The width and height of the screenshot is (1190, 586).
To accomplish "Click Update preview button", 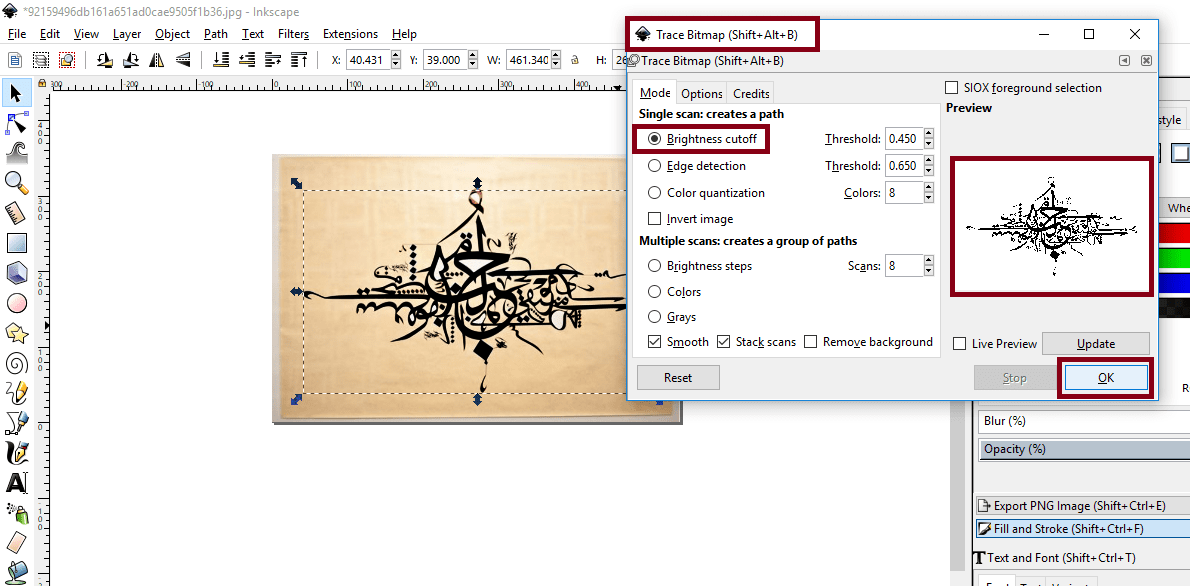I will [x=1095, y=344].
